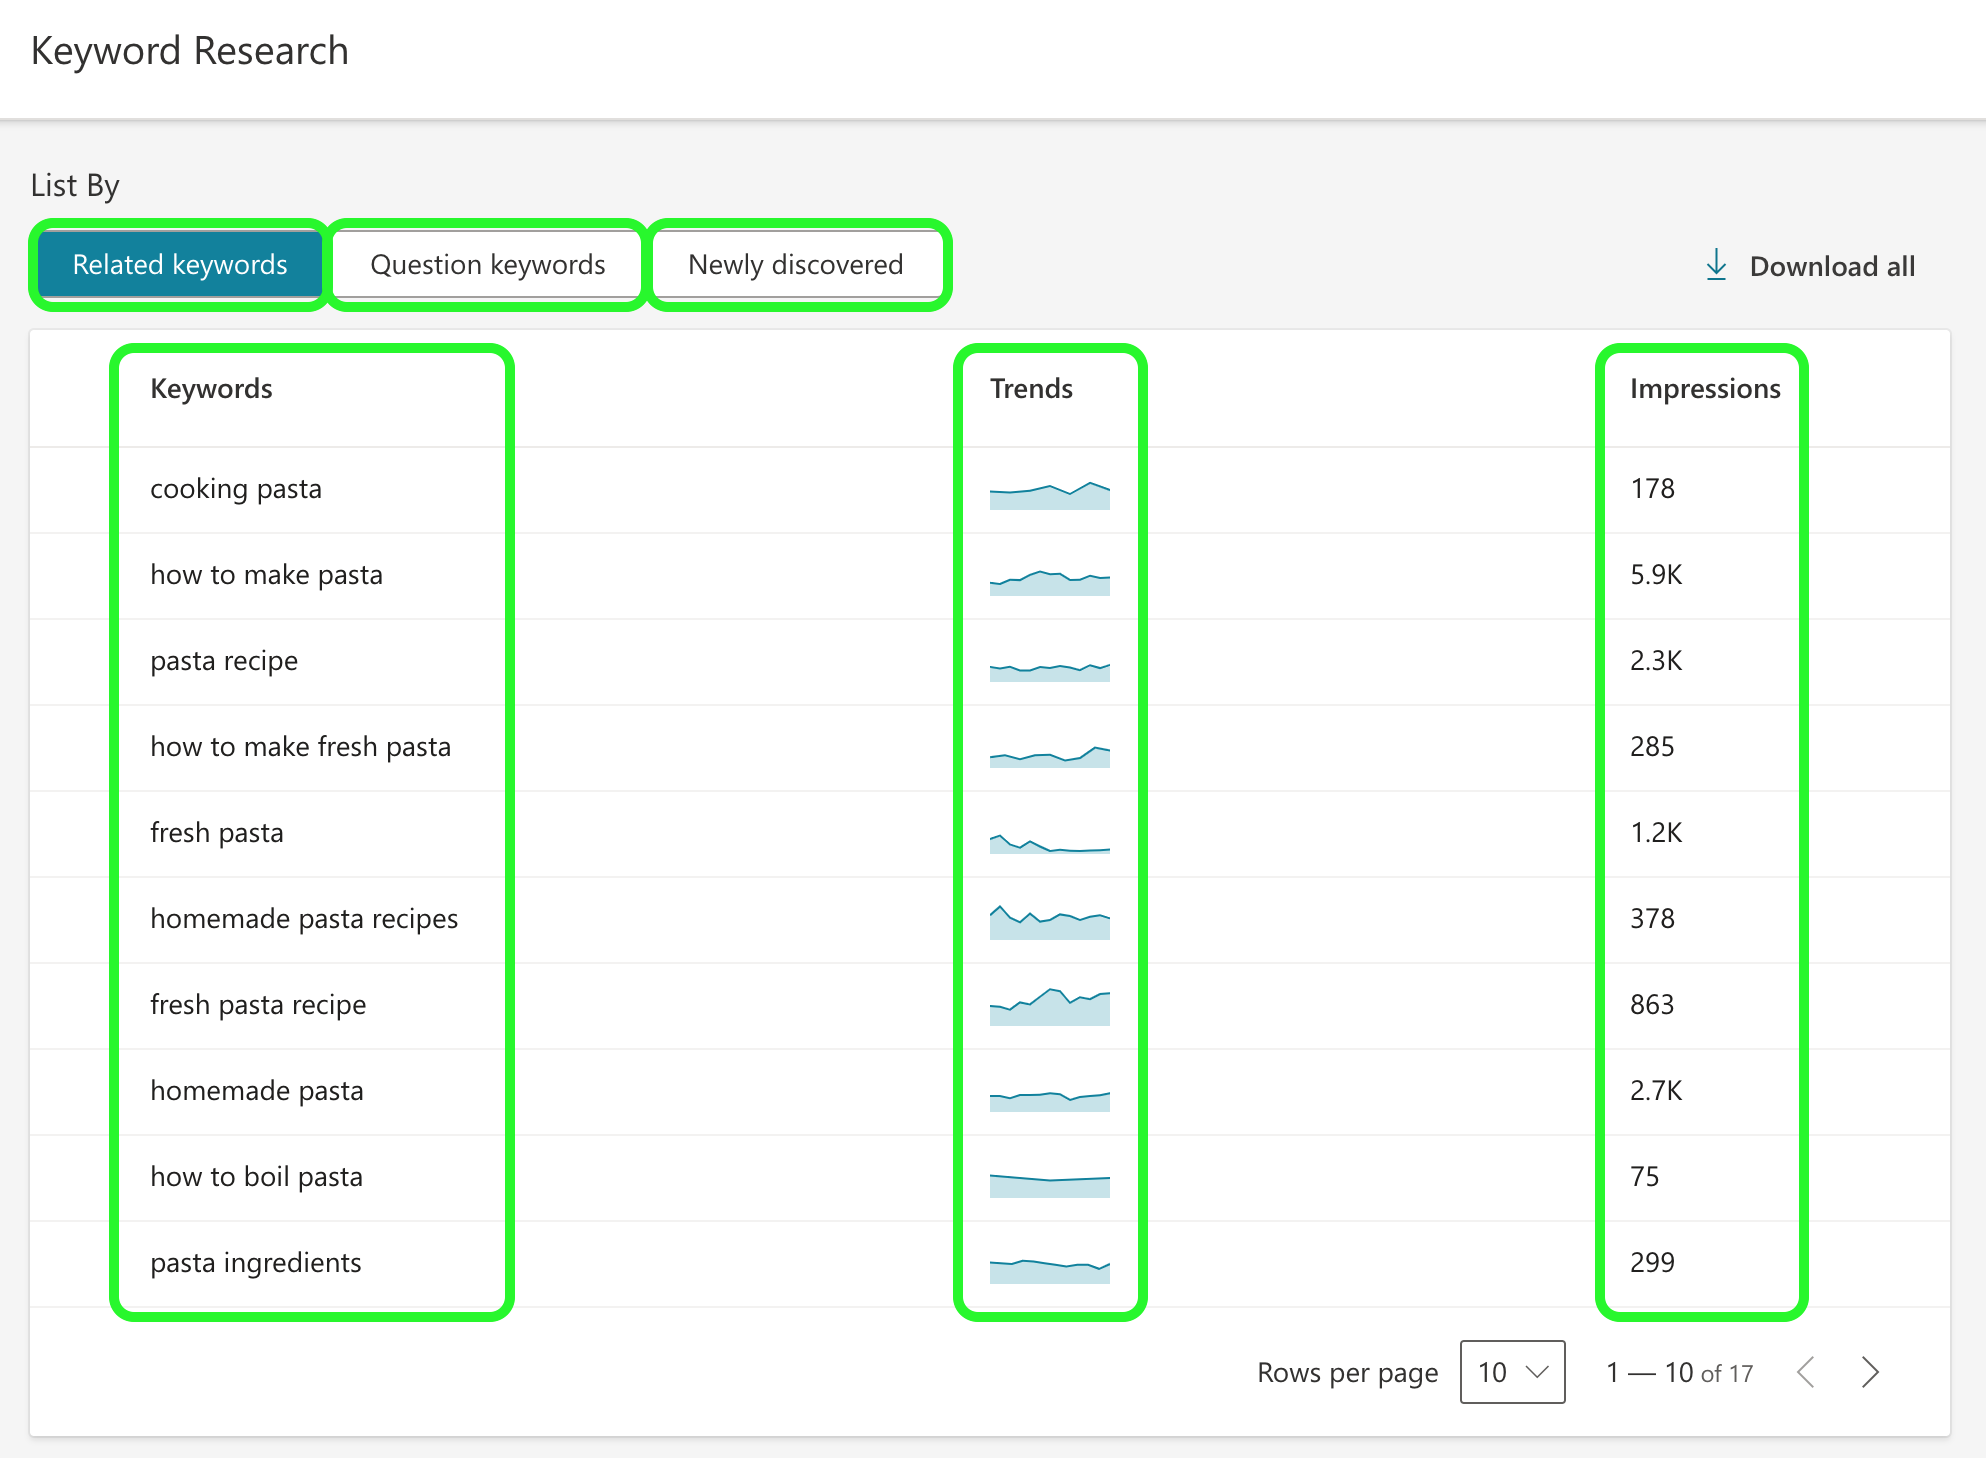1986x1458 pixels.
Task: Select impressions value 2.3K
Action: click(1656, 661)
